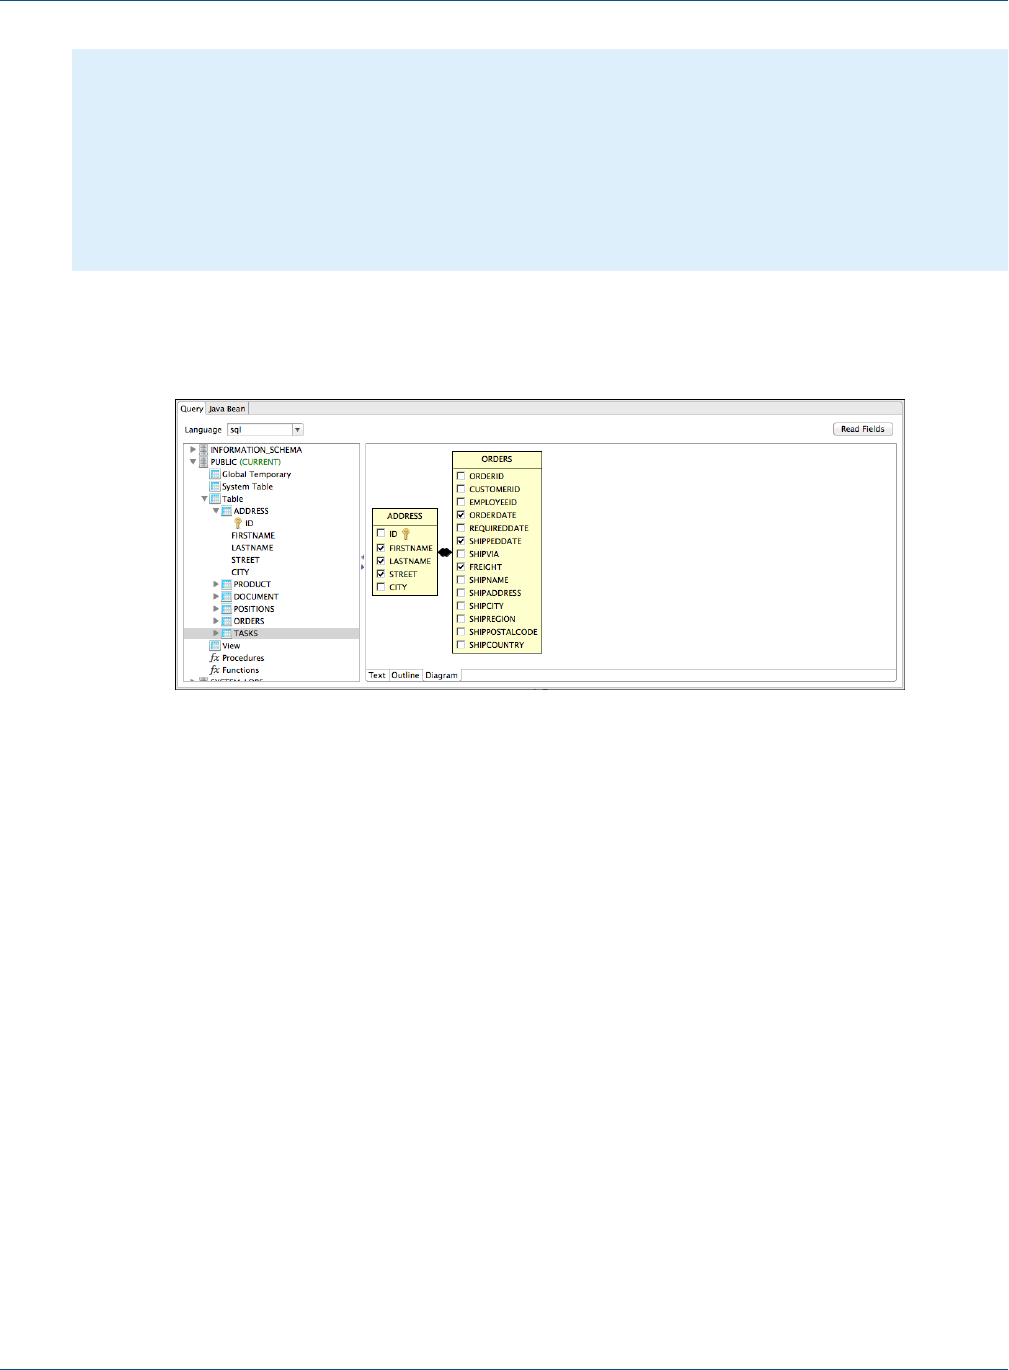Click the ADDRESS table icon in tree
Screen dimensions: 1009x1370
coord(227,511)
